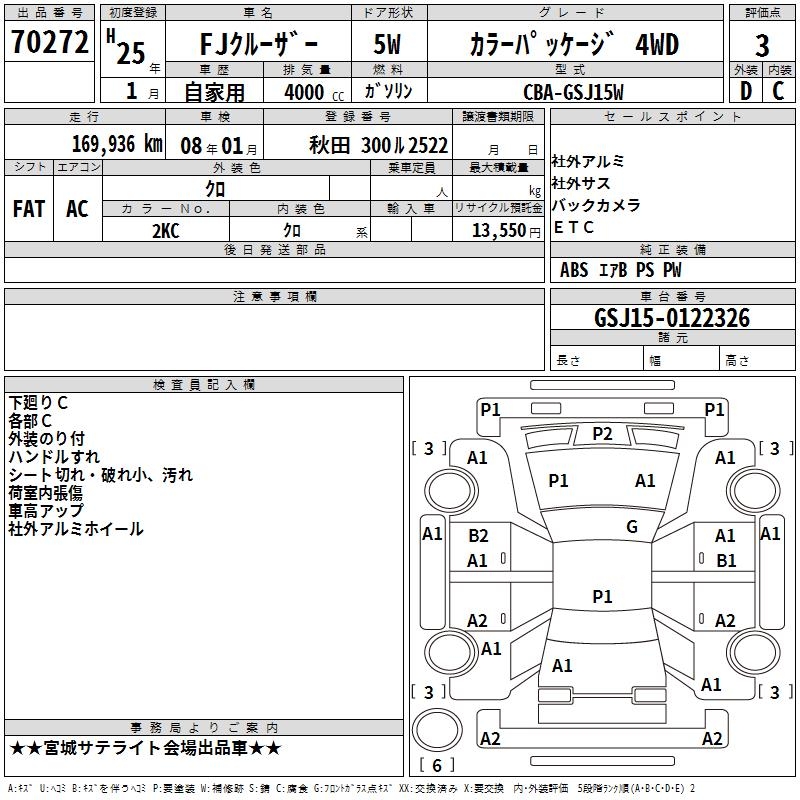Select the car name FJクルーザー
The image size is (800, 800).
tap(259, 44)
